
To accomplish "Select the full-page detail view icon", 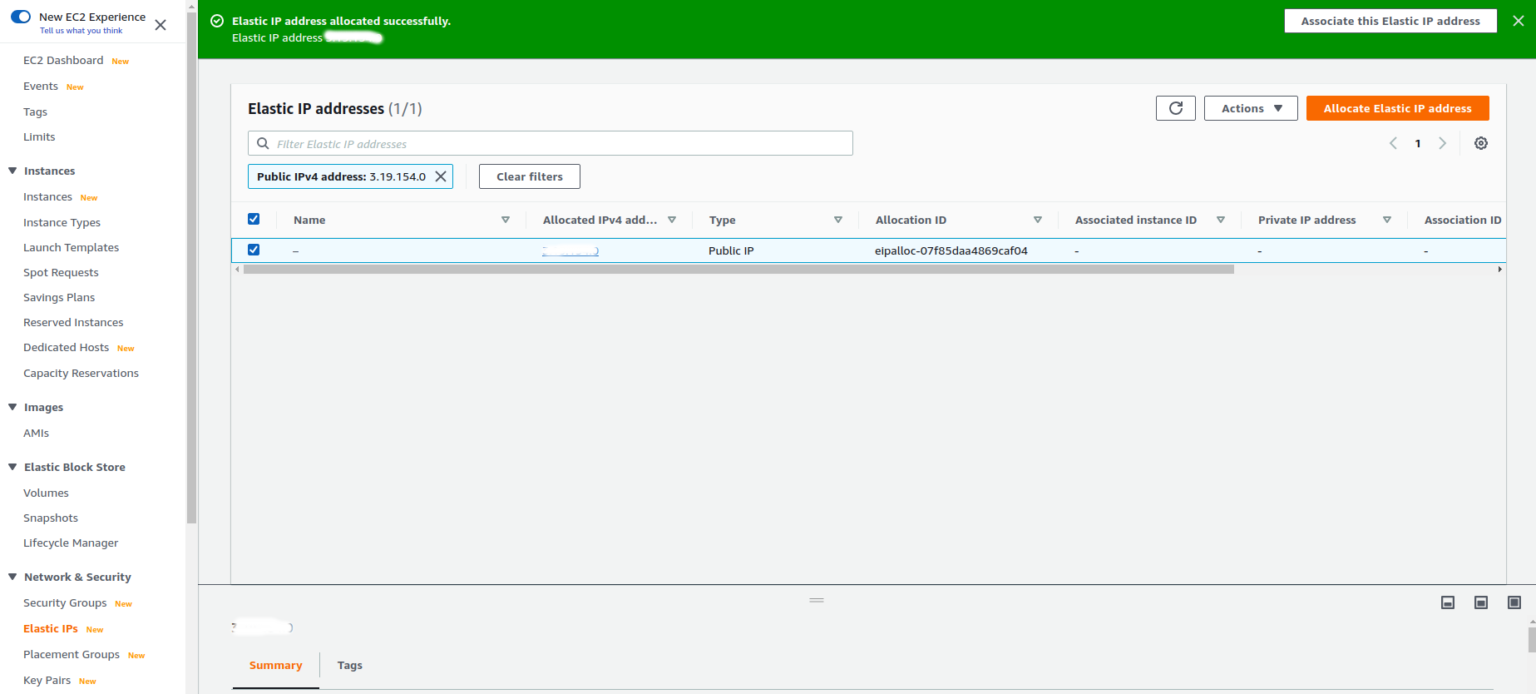I will click(1514, 602).
